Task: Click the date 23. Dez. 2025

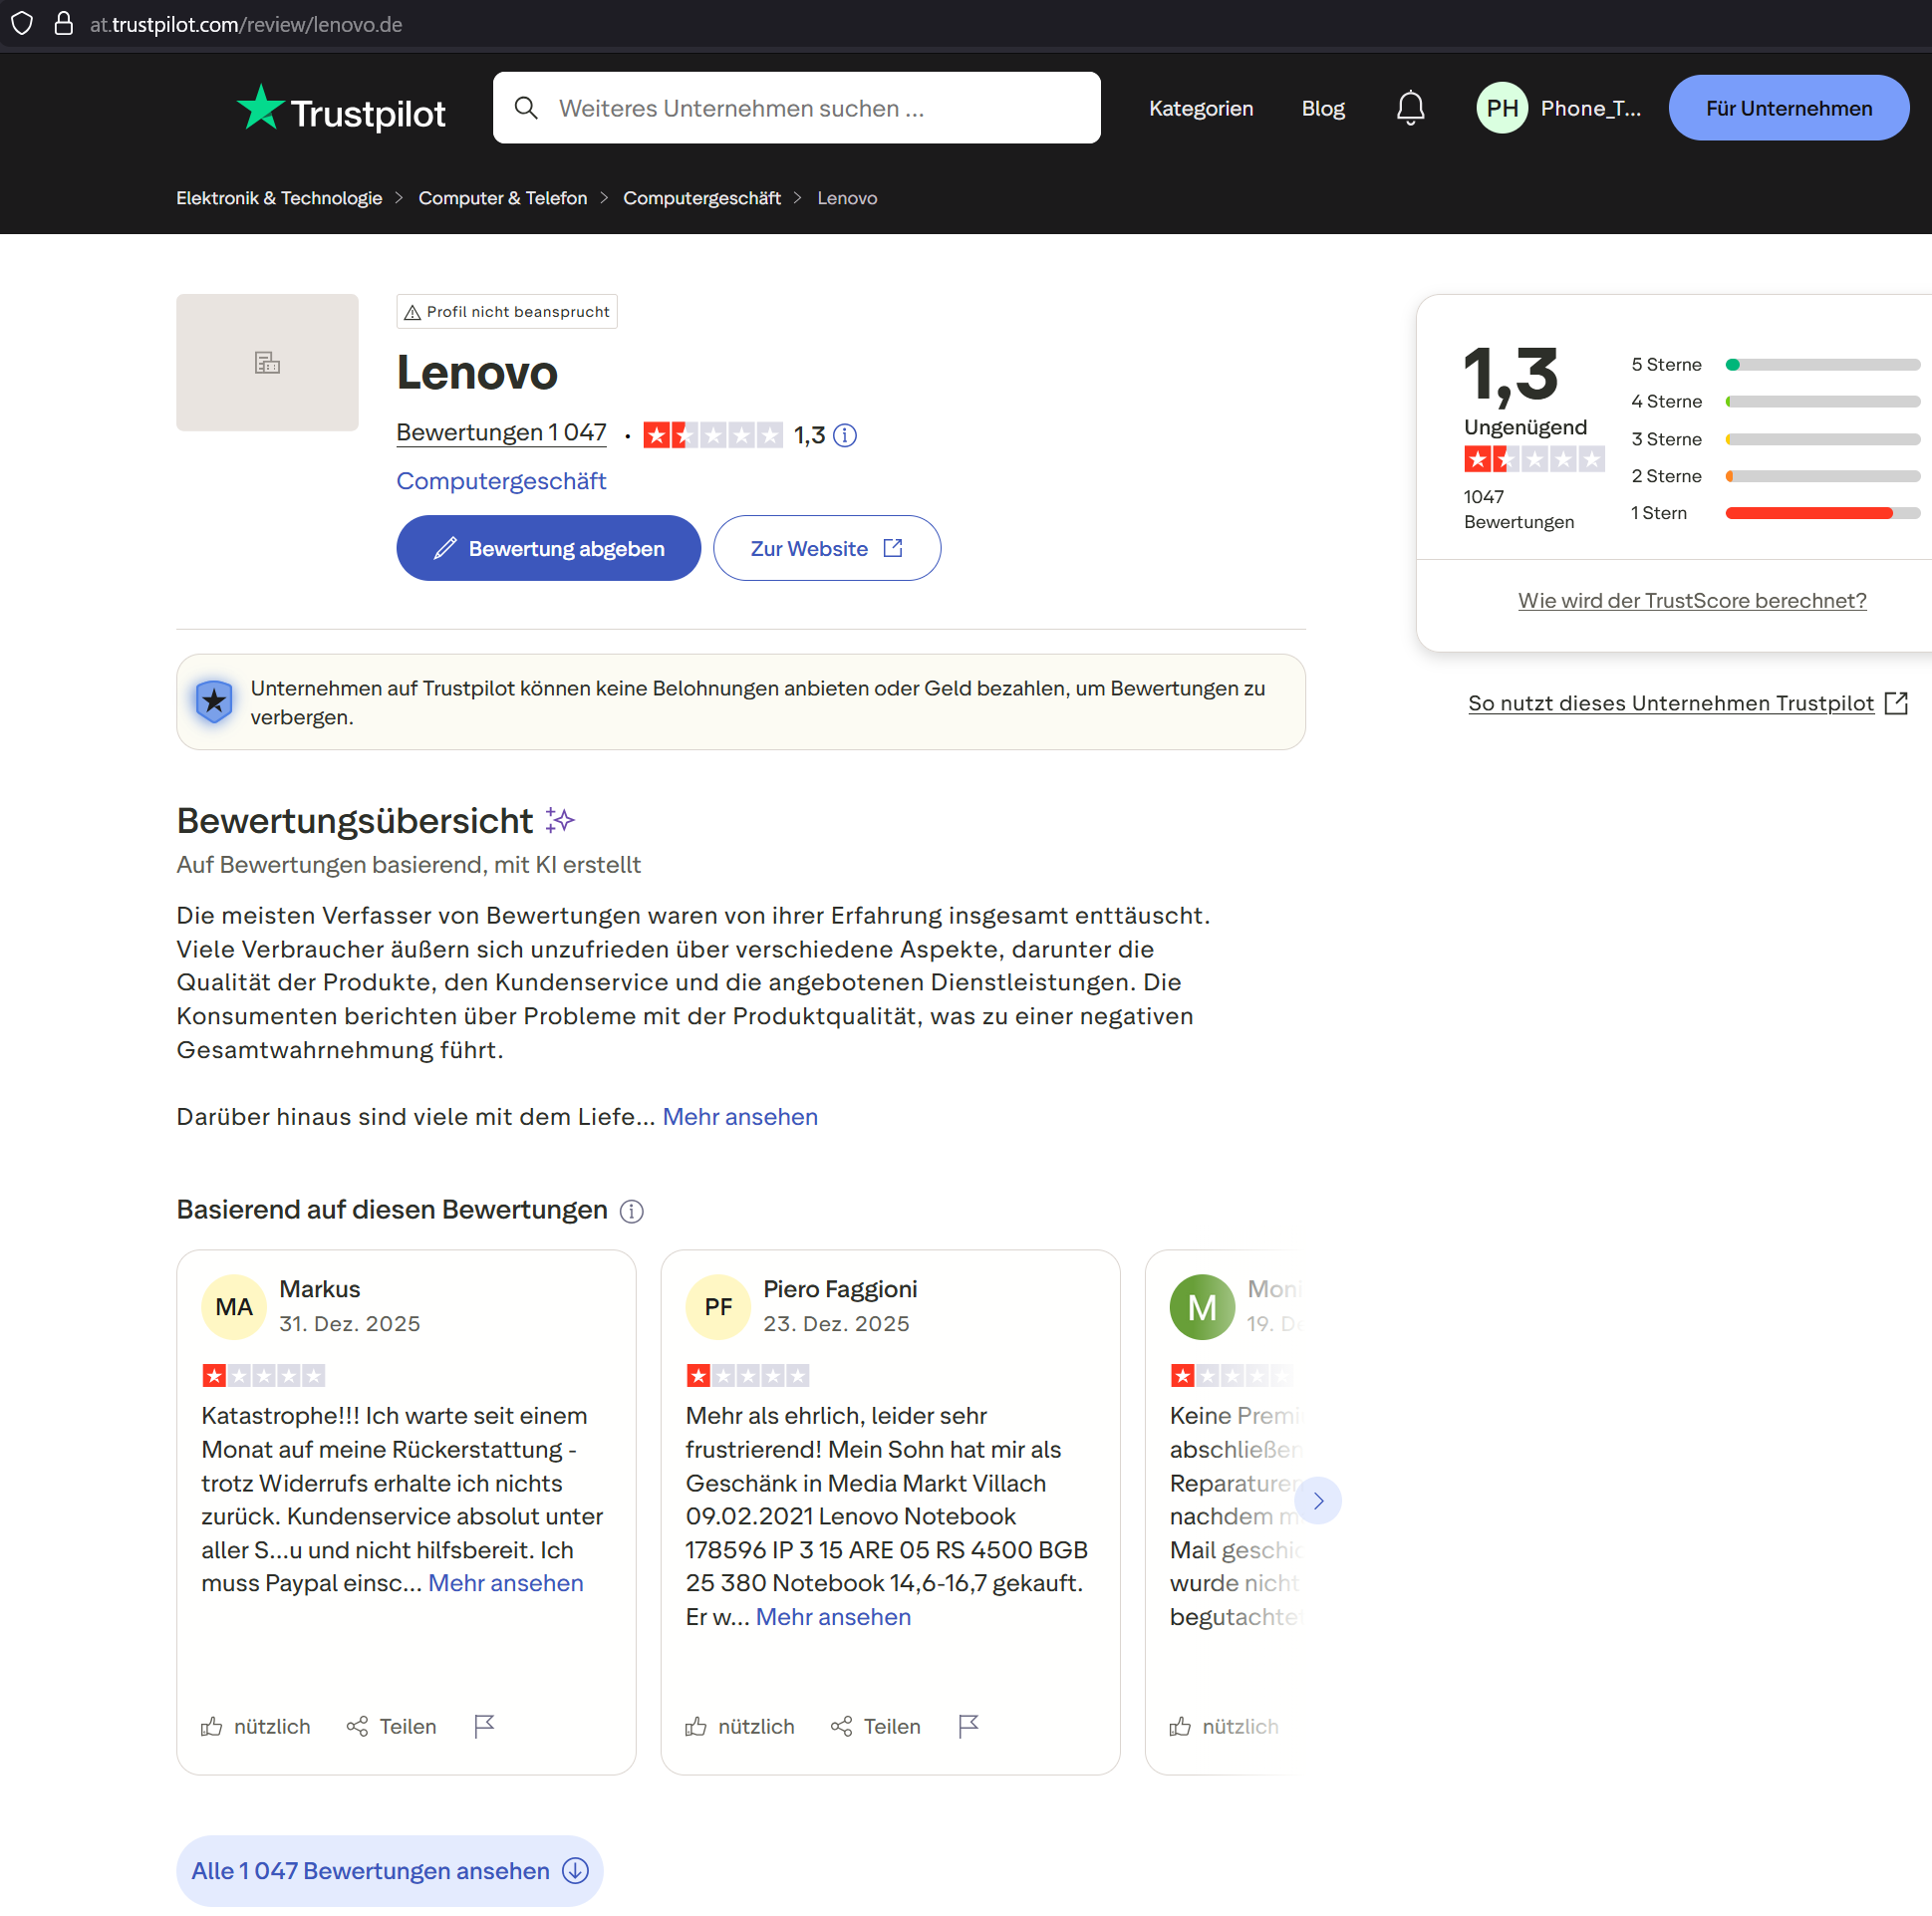Action: pos(836,1323)
